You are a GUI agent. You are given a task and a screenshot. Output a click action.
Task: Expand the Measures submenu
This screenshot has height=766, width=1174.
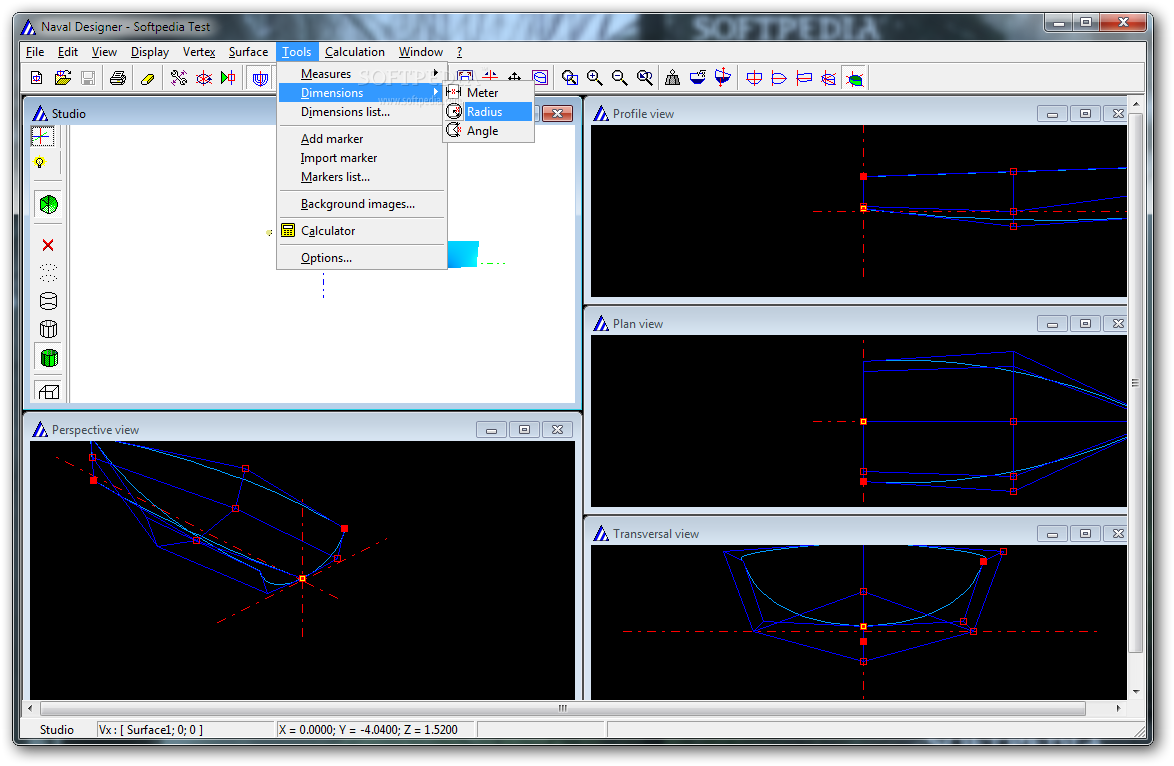(x=362, y=73)
